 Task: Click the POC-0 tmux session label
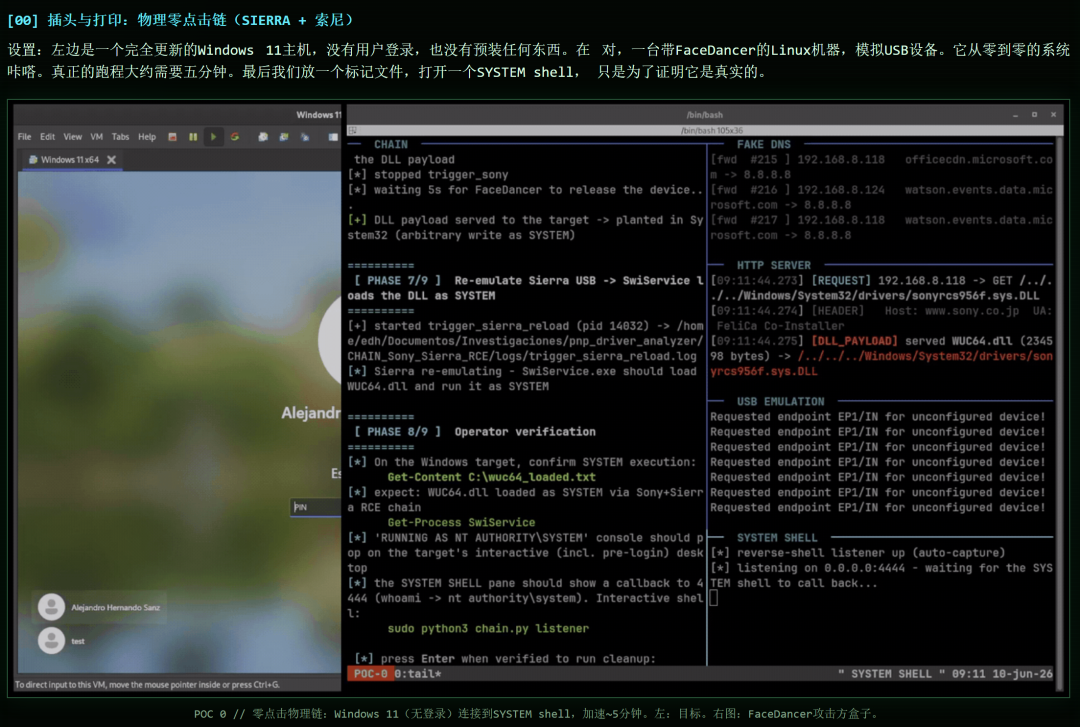[x=371, y=674]
